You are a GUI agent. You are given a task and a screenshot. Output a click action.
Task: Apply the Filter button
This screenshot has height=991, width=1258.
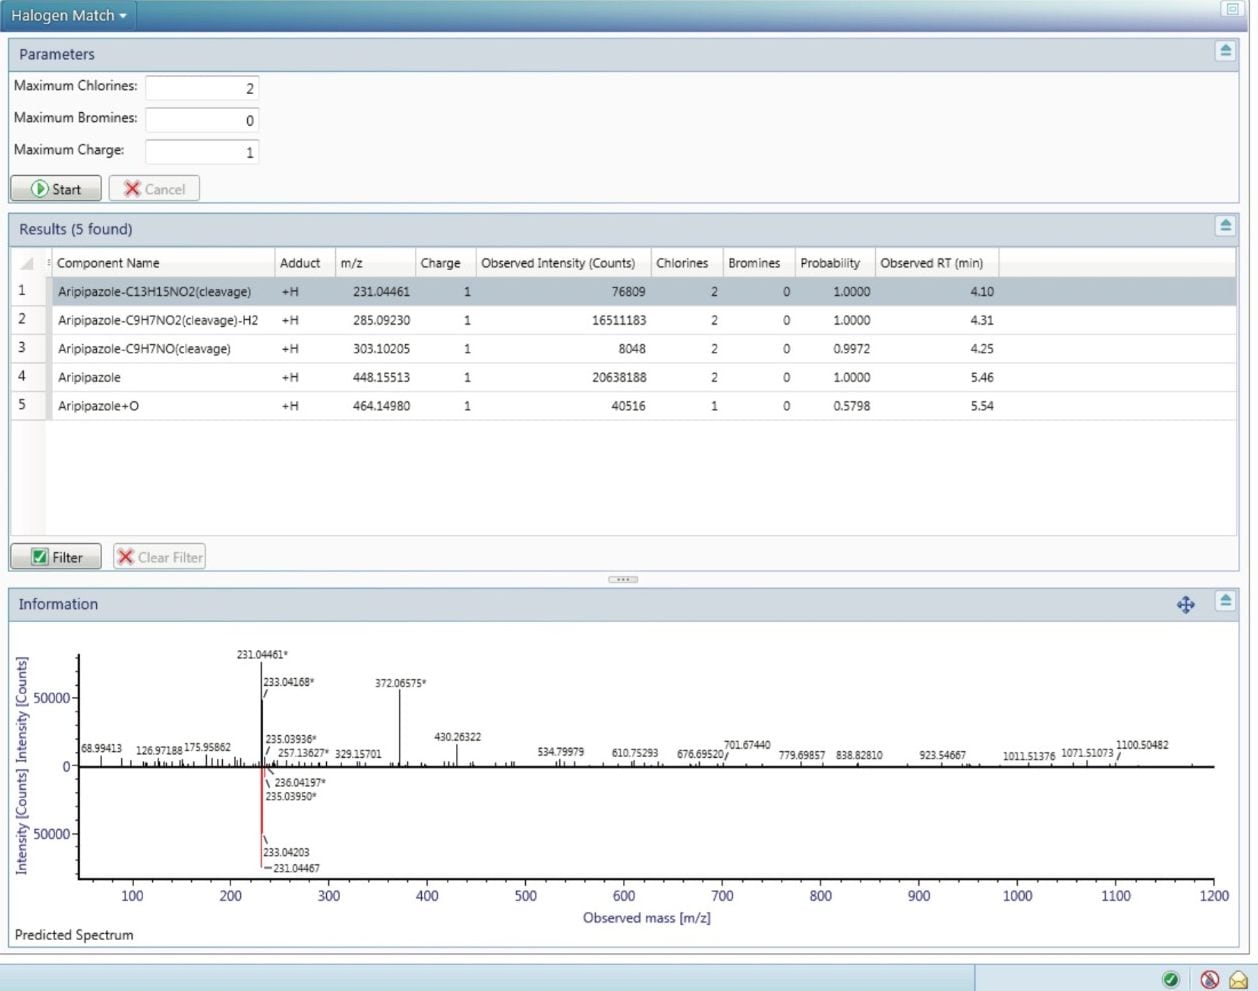[56, 557]
